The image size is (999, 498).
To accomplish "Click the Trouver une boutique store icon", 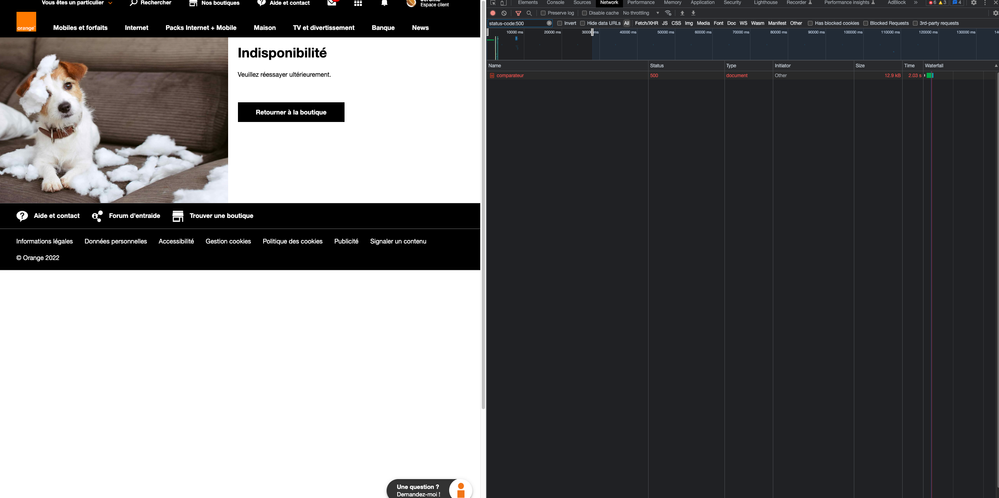I will [178, 216].
